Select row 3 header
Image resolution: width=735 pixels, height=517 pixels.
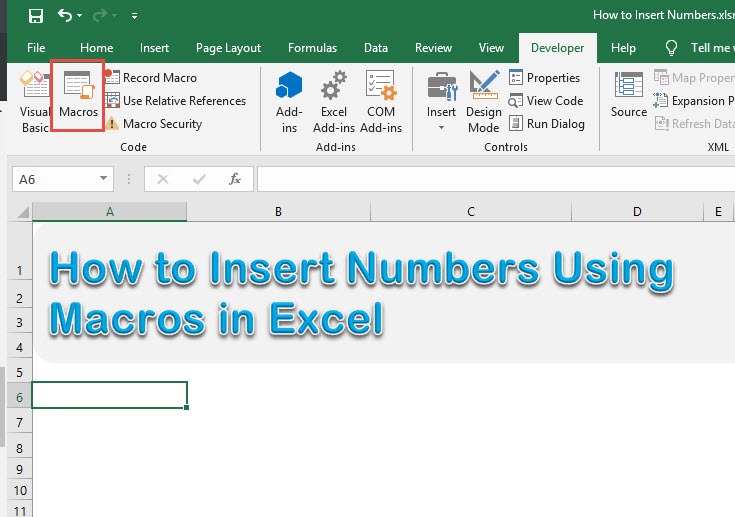(x=19, y=322)
